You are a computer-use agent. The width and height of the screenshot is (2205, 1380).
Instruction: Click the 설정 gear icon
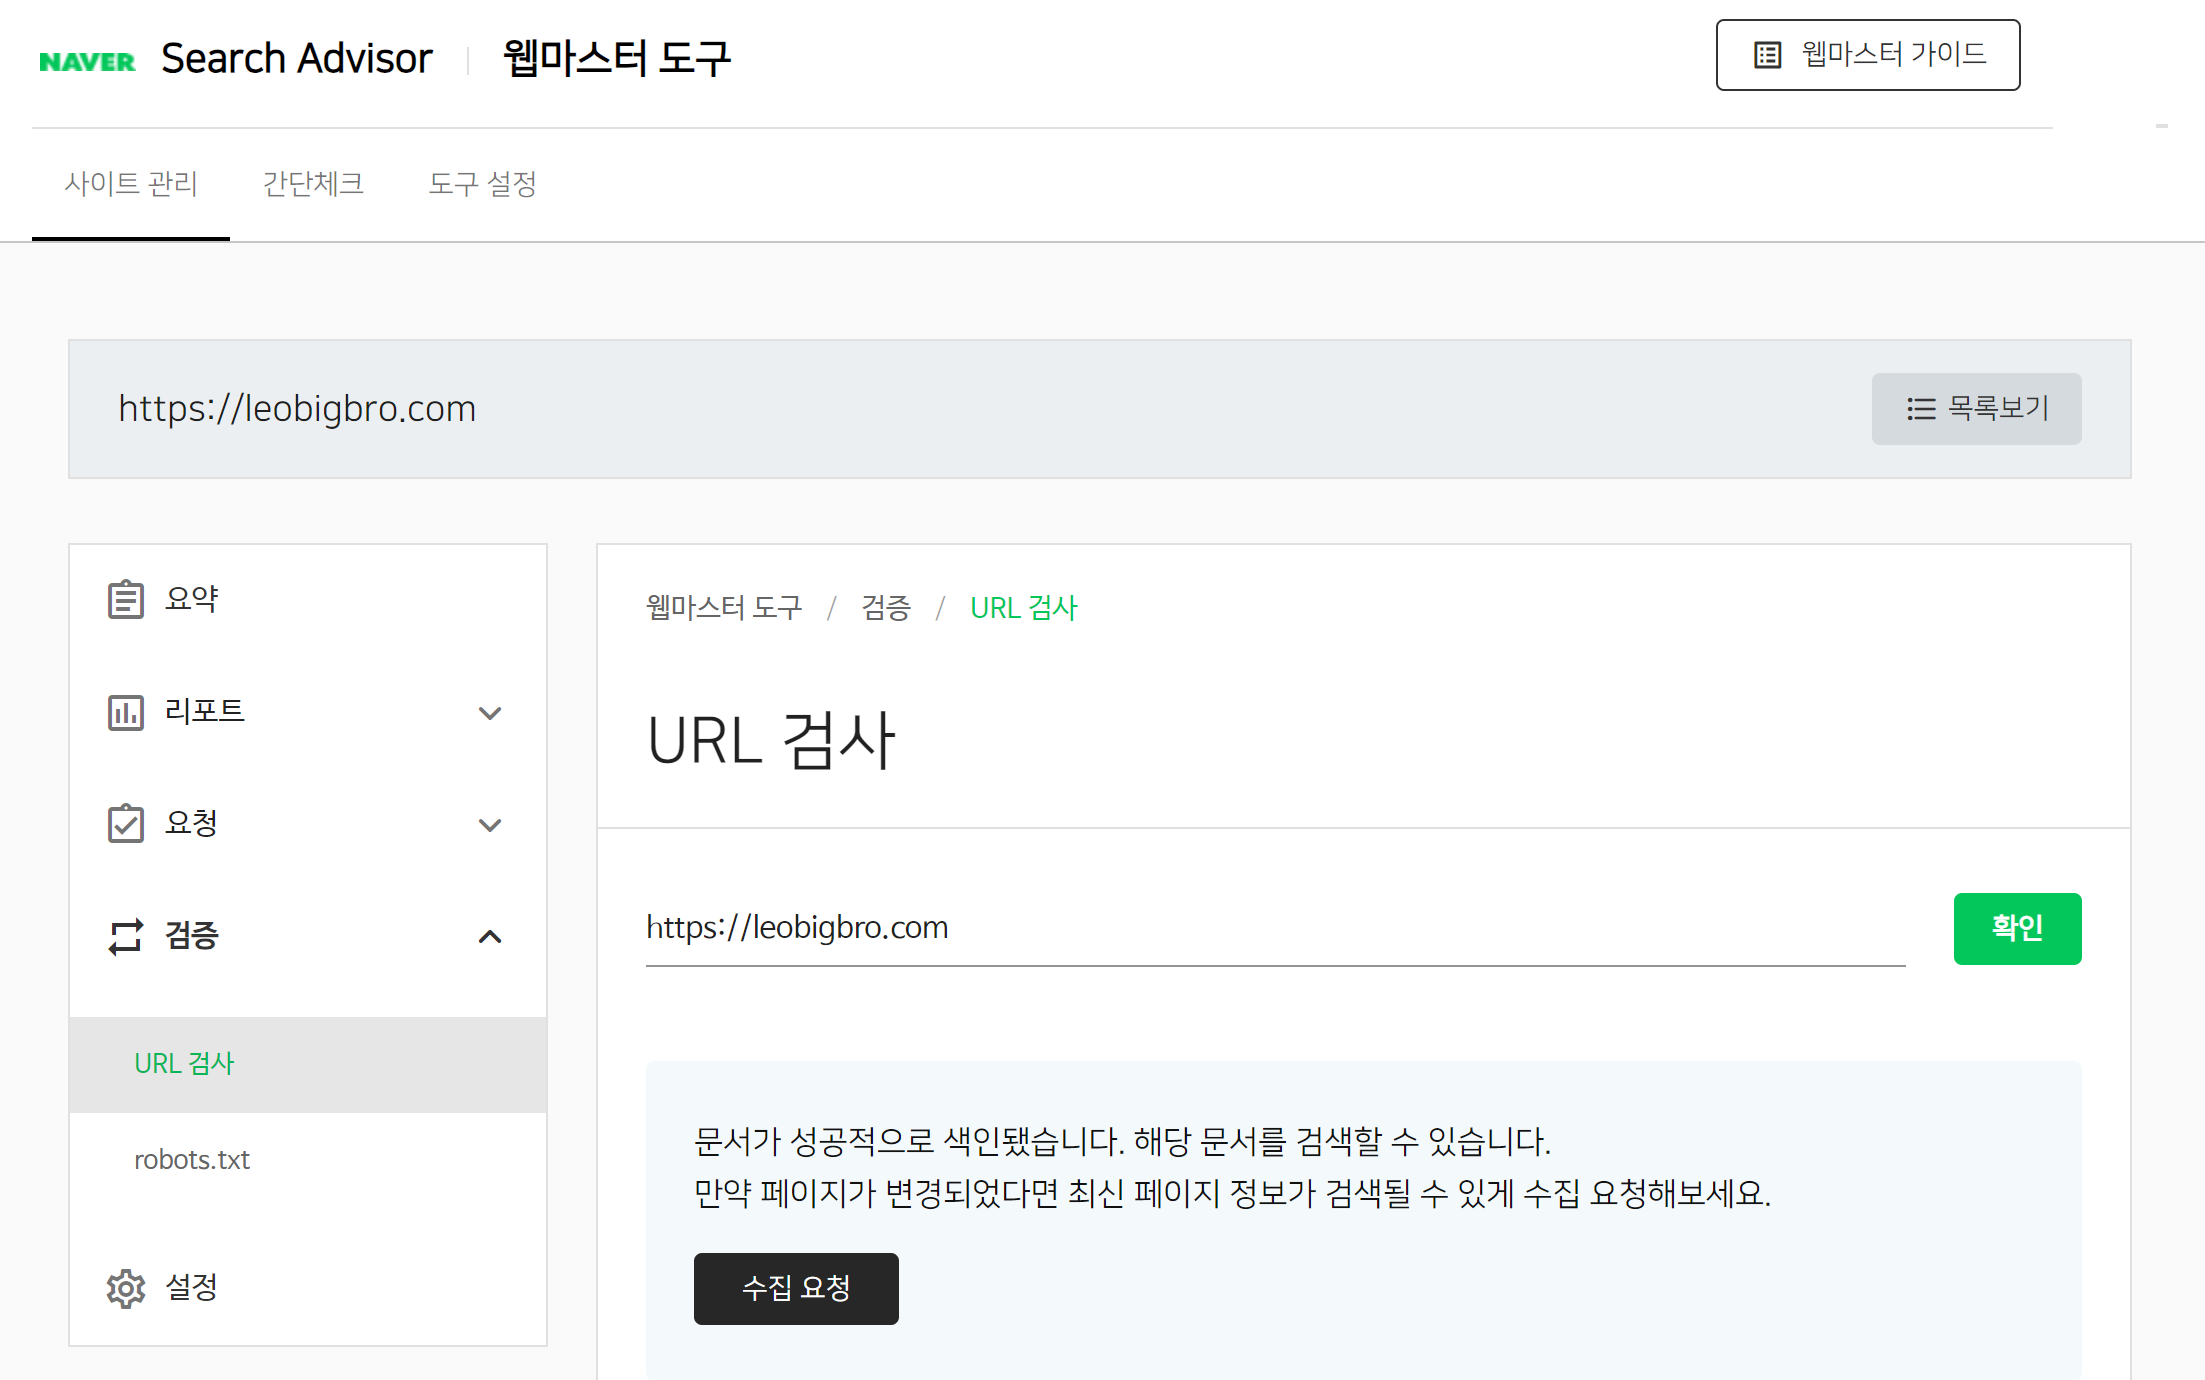(x=126, y=1288)
